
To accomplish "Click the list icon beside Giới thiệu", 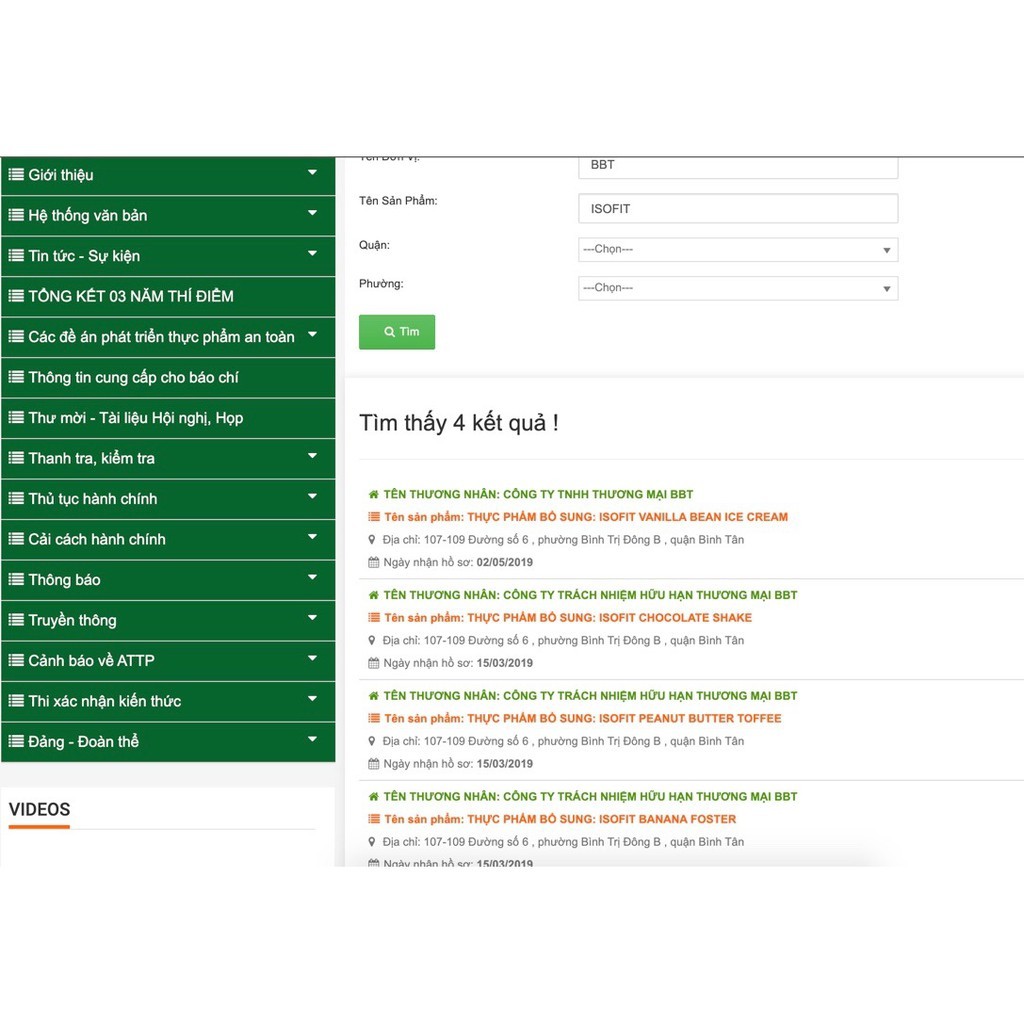I will click(16, 175).
